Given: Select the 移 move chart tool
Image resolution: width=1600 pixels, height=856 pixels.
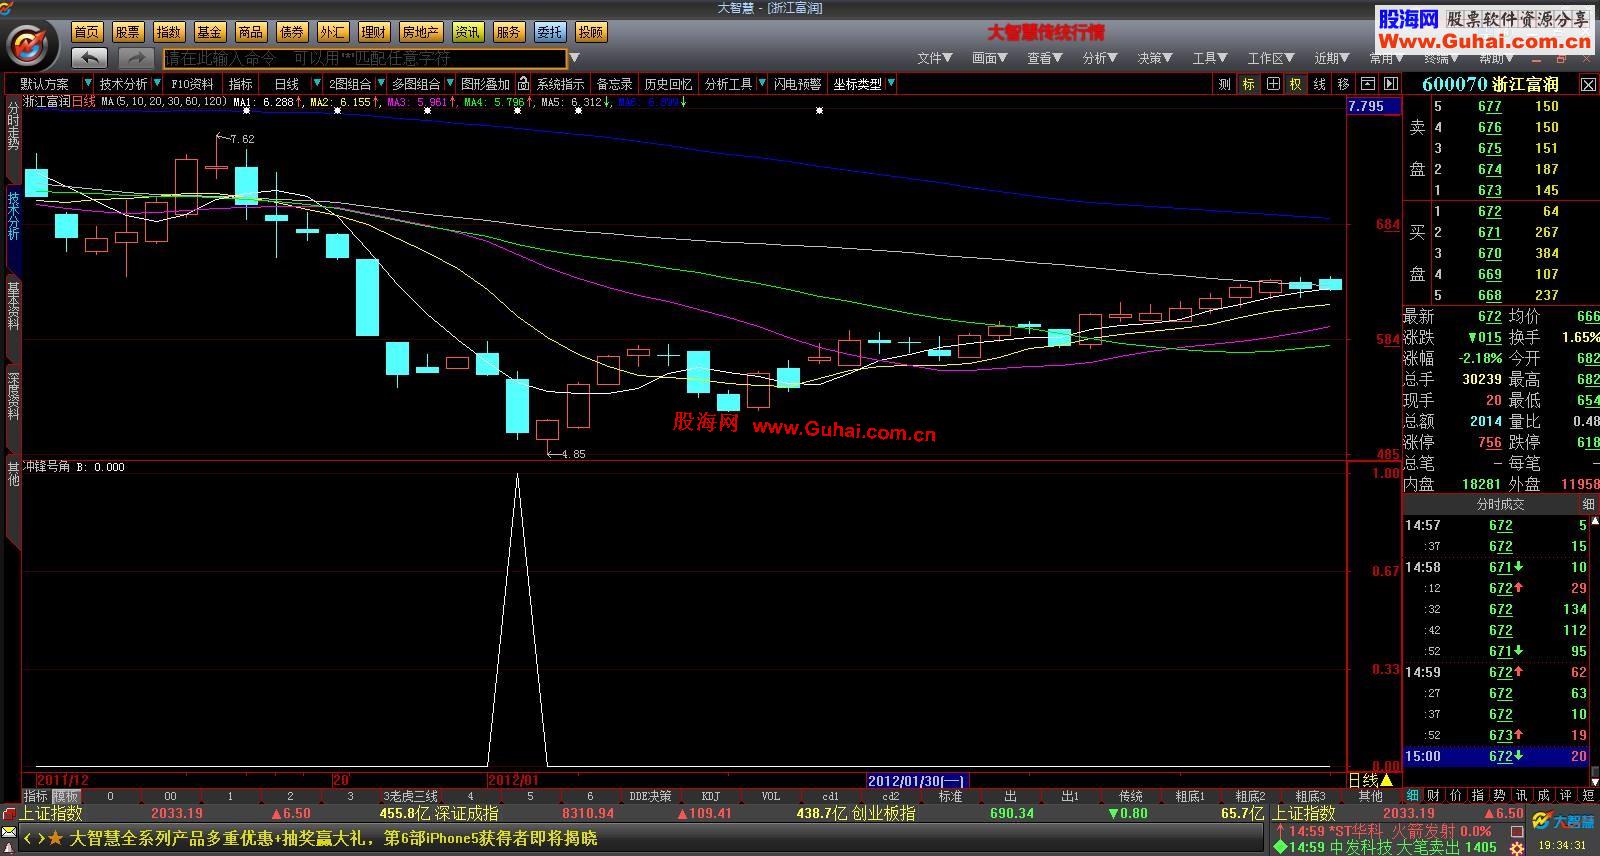Looking at the screenshot, I should (1343, 84).
